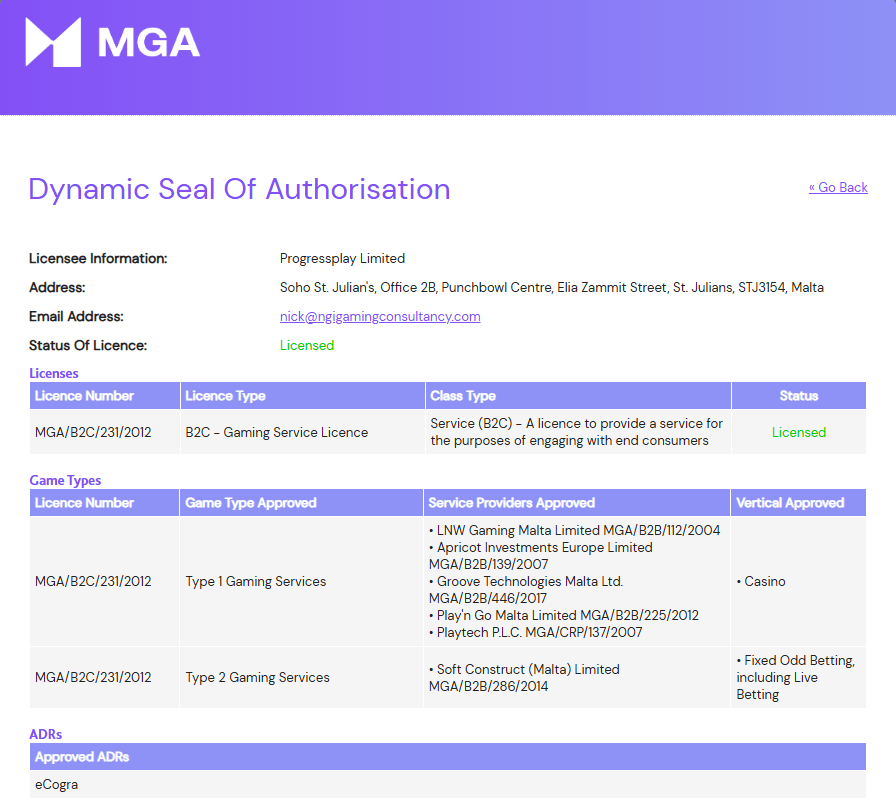Click Fixed Odd Betting vertical entry
The width and height of the screenshot is (896, 803).
795,677
